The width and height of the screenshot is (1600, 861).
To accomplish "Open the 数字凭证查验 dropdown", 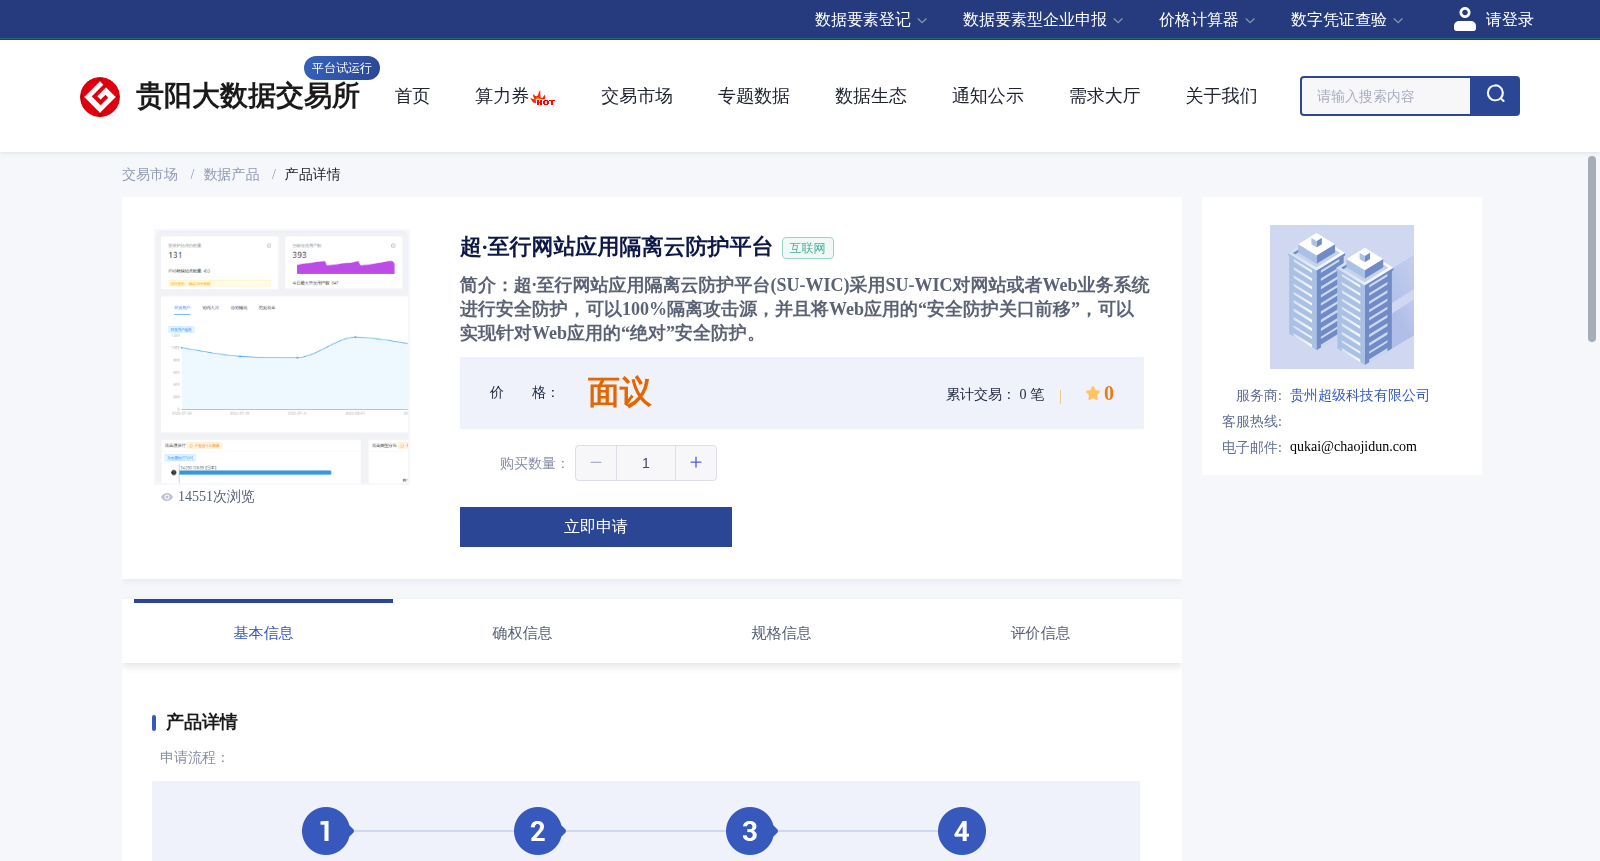I will coord(1347,20).
